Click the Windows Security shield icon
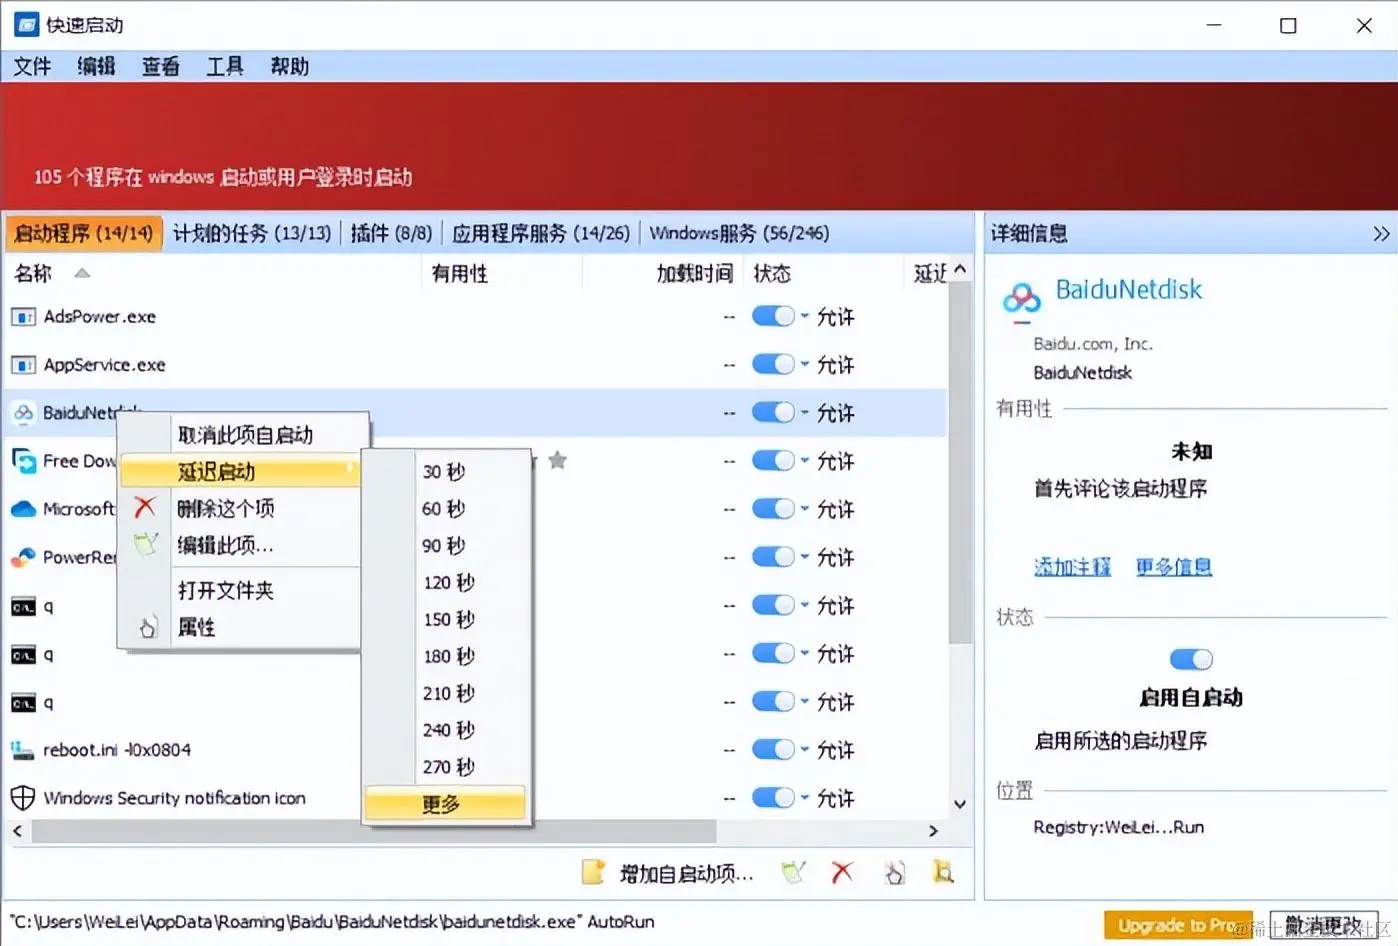 point(23,798)
